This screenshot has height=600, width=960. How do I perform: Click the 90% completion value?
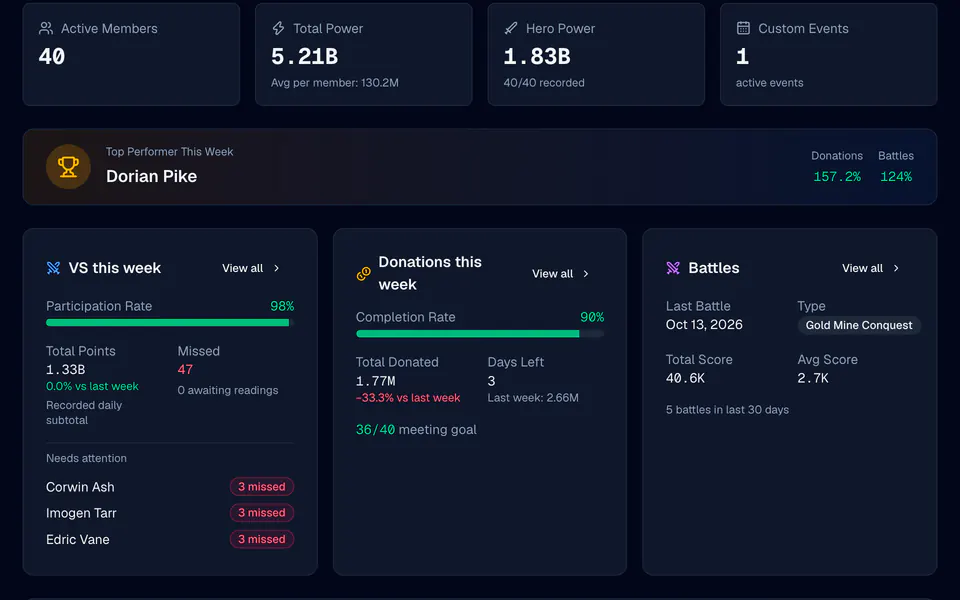[x=592, y=317]
